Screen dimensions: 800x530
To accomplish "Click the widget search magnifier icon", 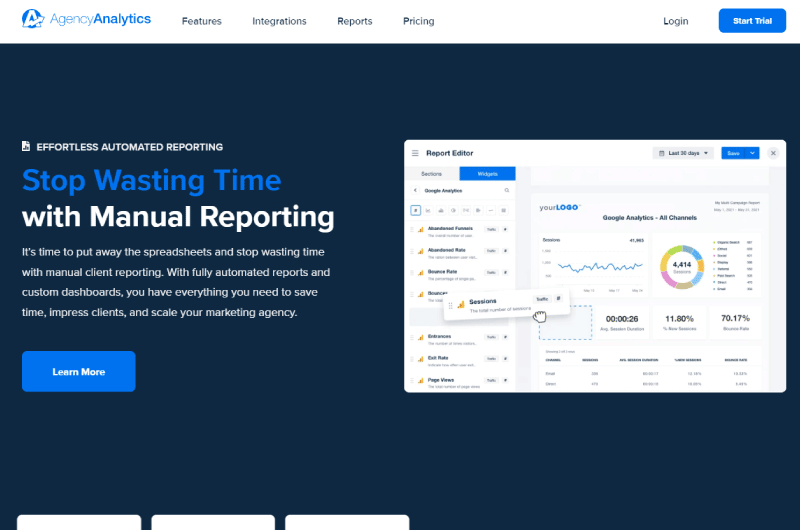I will (x=507, y=190).
